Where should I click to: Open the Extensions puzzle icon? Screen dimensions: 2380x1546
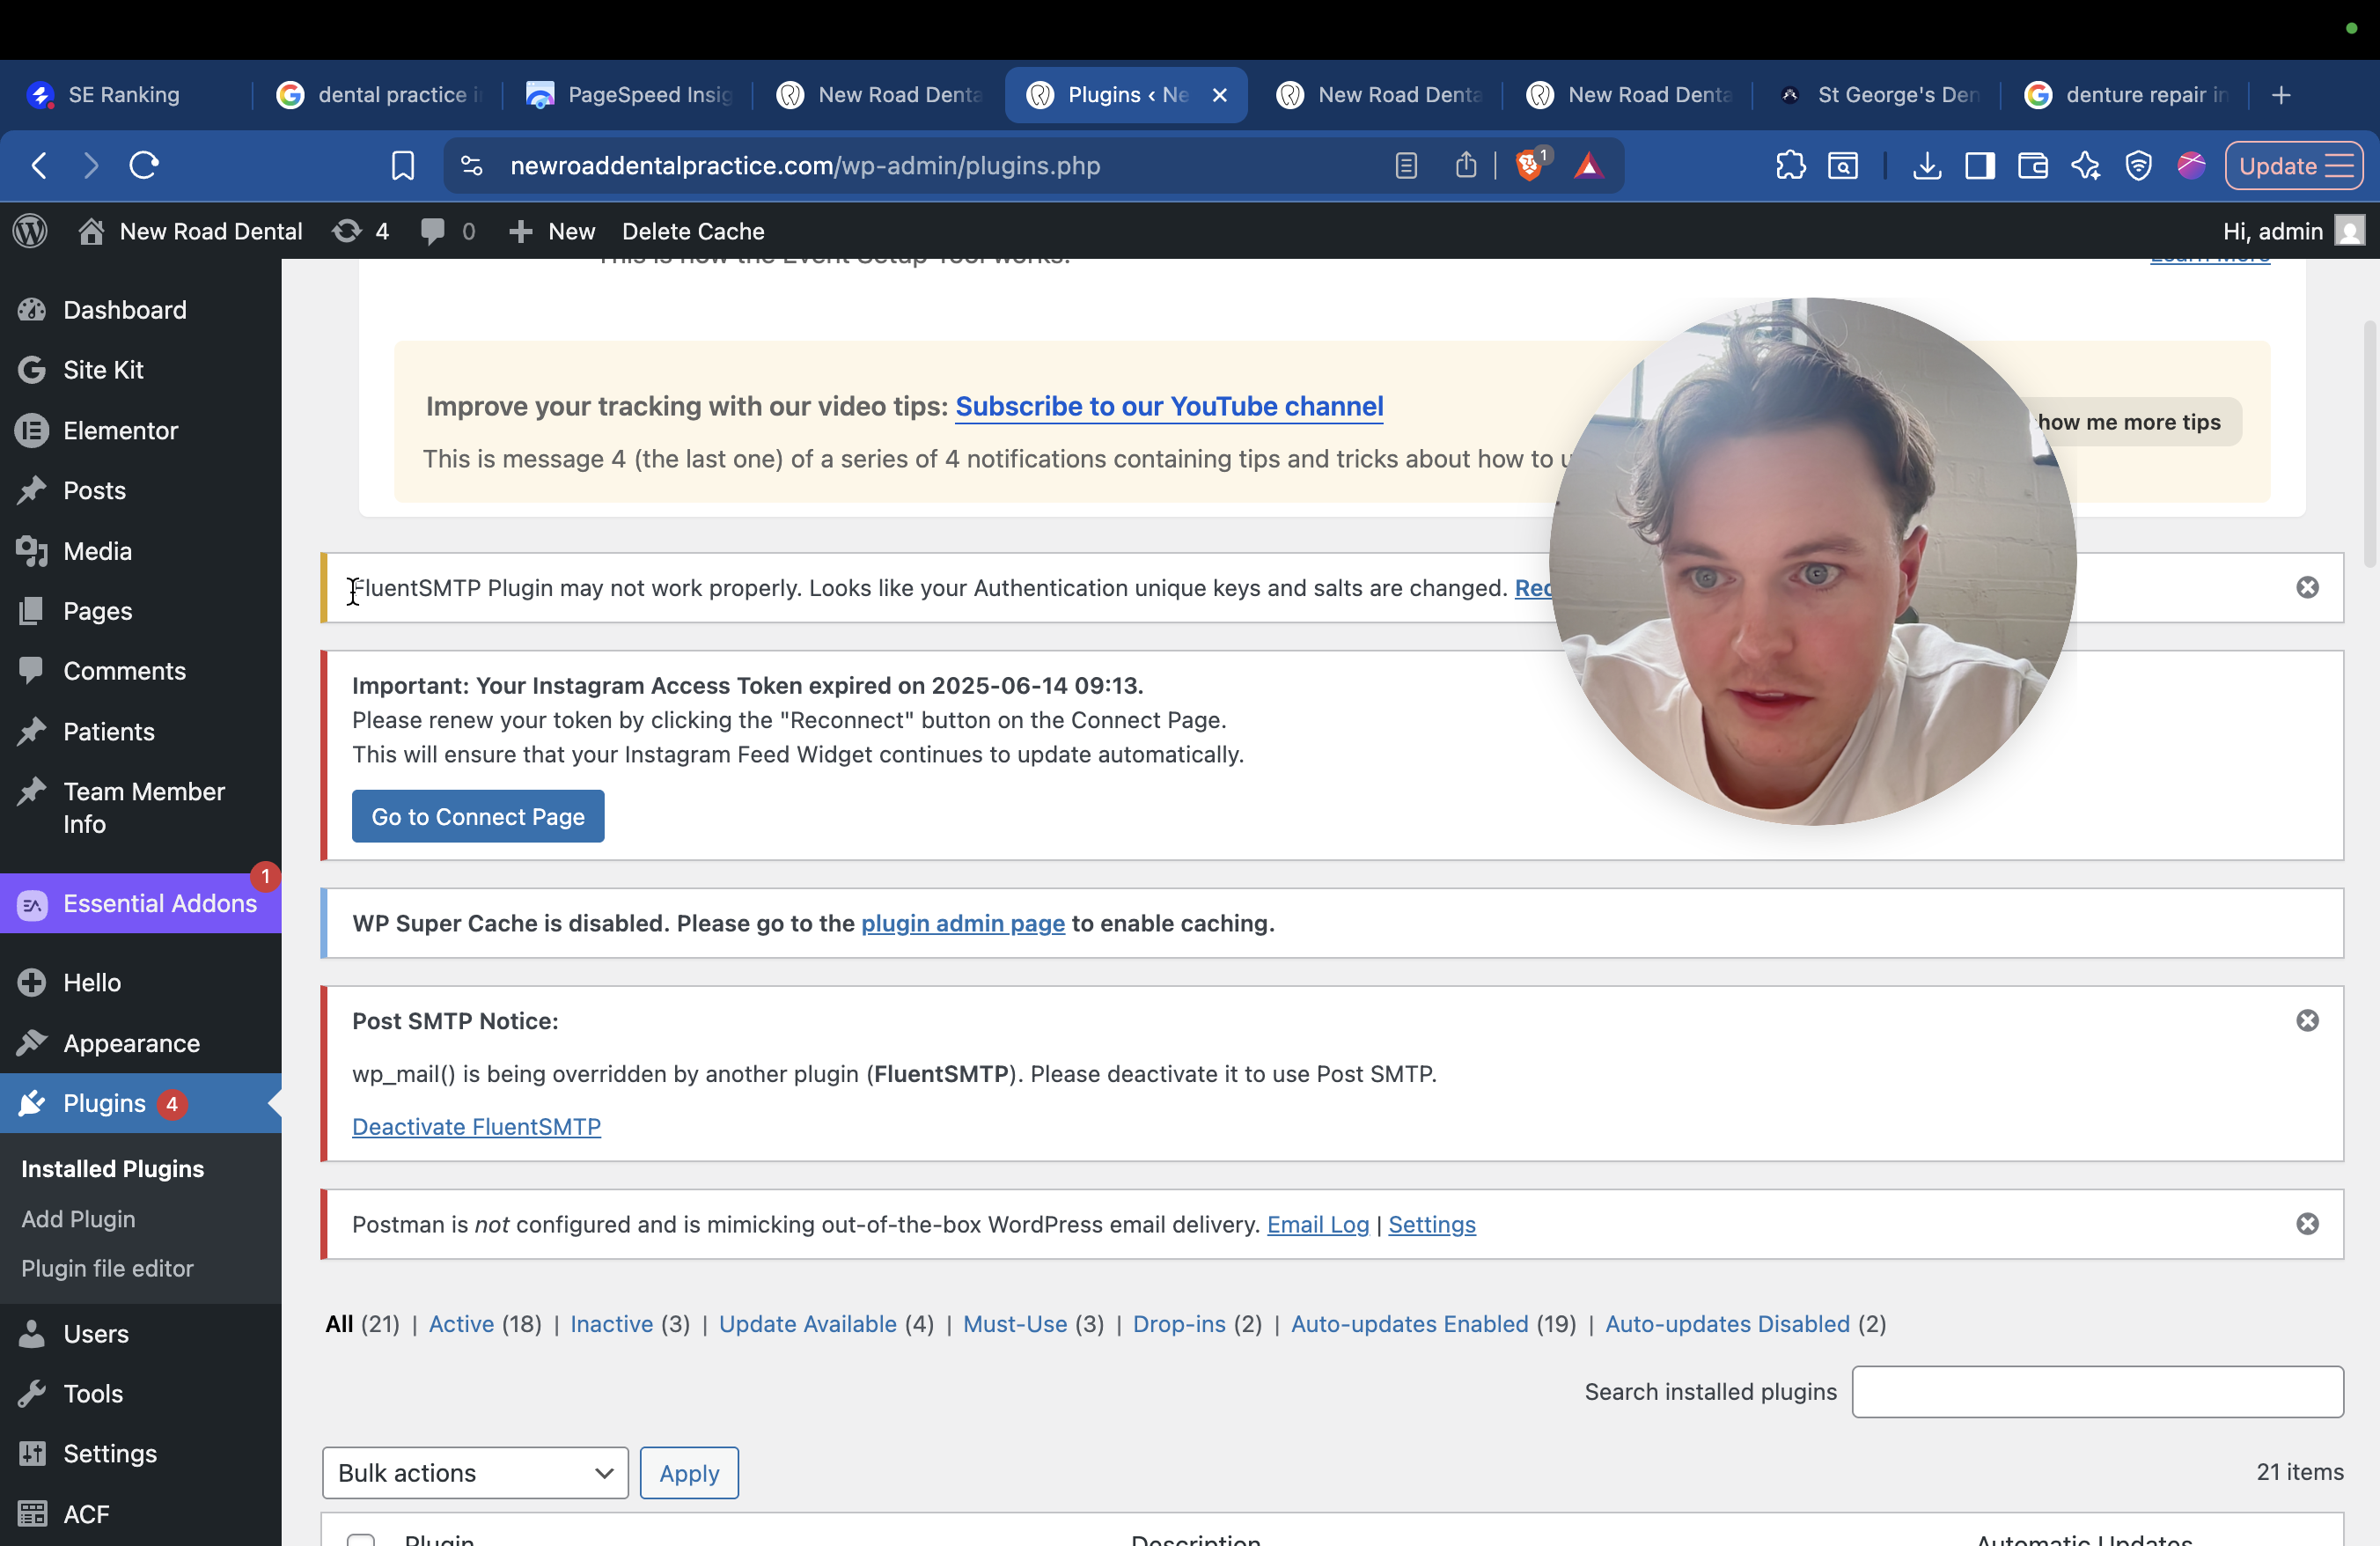coord(1790,165)
